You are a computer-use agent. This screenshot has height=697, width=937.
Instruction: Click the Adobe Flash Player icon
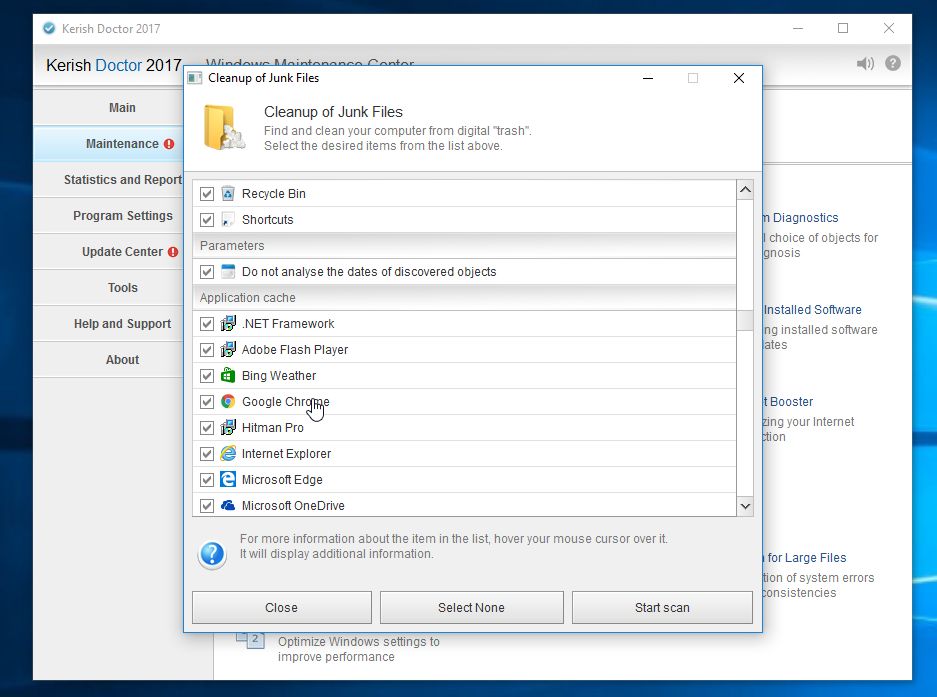(x=228, y=350)
